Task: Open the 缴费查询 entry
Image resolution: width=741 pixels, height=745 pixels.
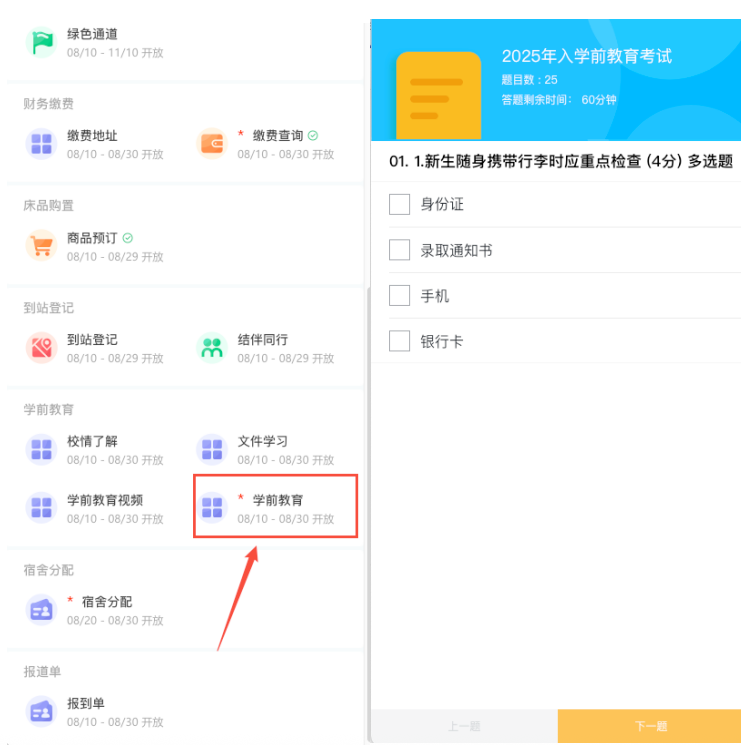Action: [x=278, y=136]
